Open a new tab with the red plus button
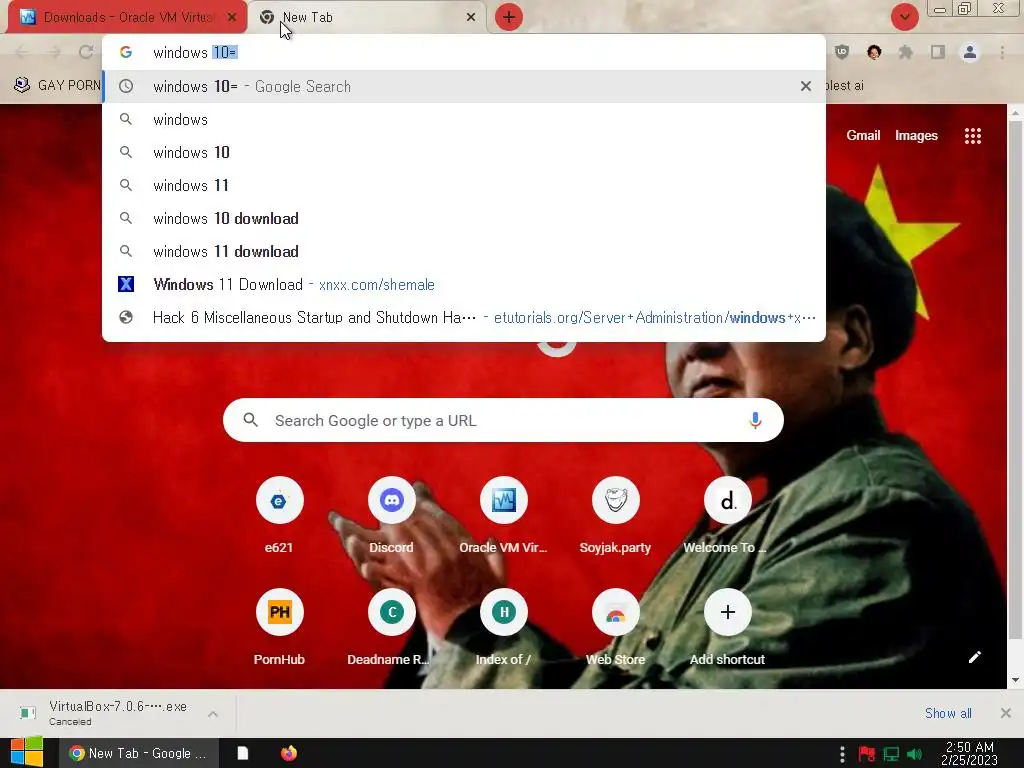The height and width of the screenshot is (768, 1024). pos(509,18)
